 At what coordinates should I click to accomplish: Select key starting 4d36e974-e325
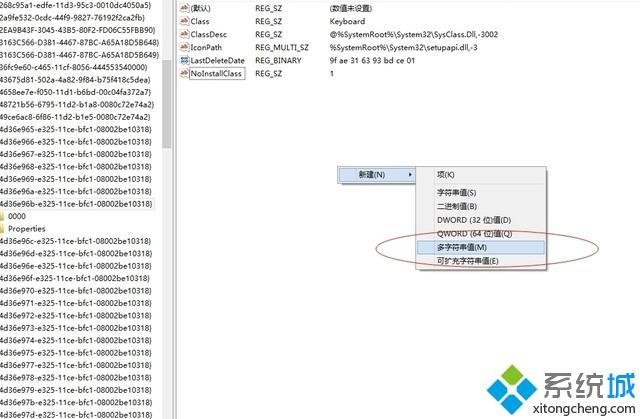(76, 340)
